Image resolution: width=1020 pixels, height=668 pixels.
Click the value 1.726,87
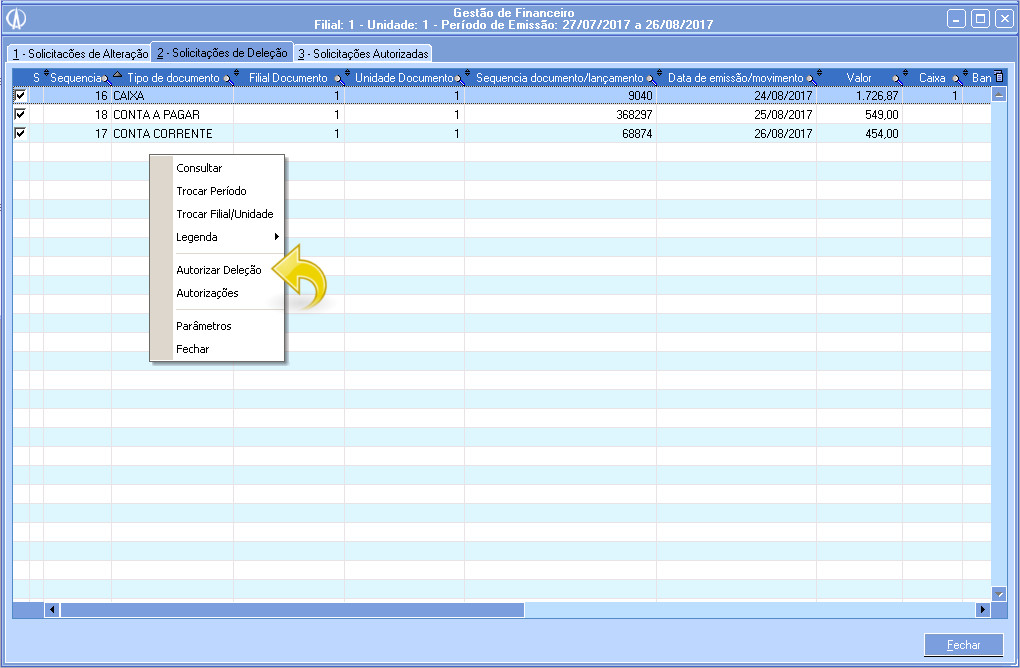tap(878, 96)
